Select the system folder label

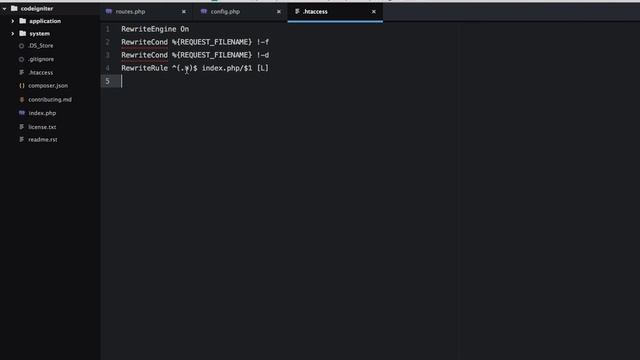(x=40, y=33)
